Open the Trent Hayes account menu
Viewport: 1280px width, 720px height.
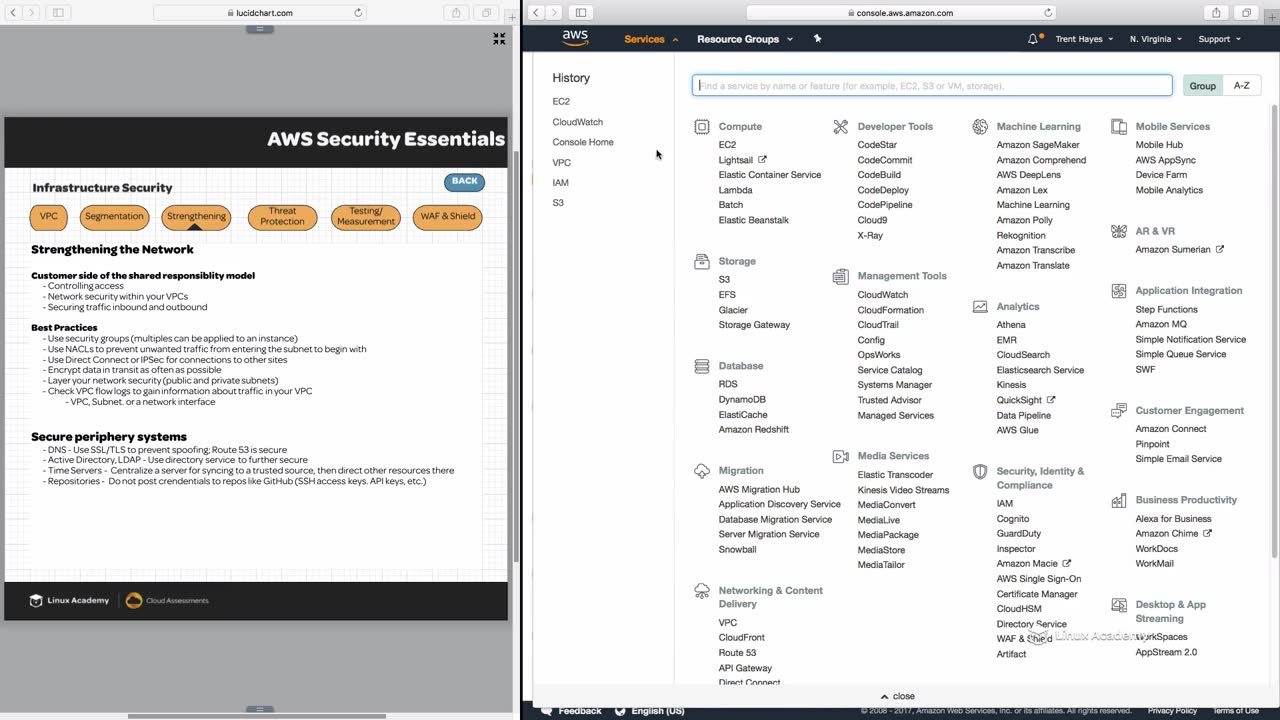pos(1084,39)
